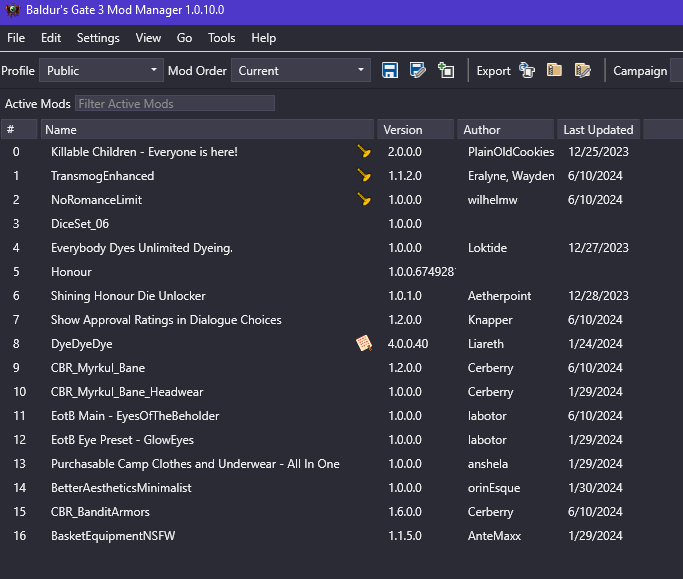Open the Help menu

(x=264, y=38)
